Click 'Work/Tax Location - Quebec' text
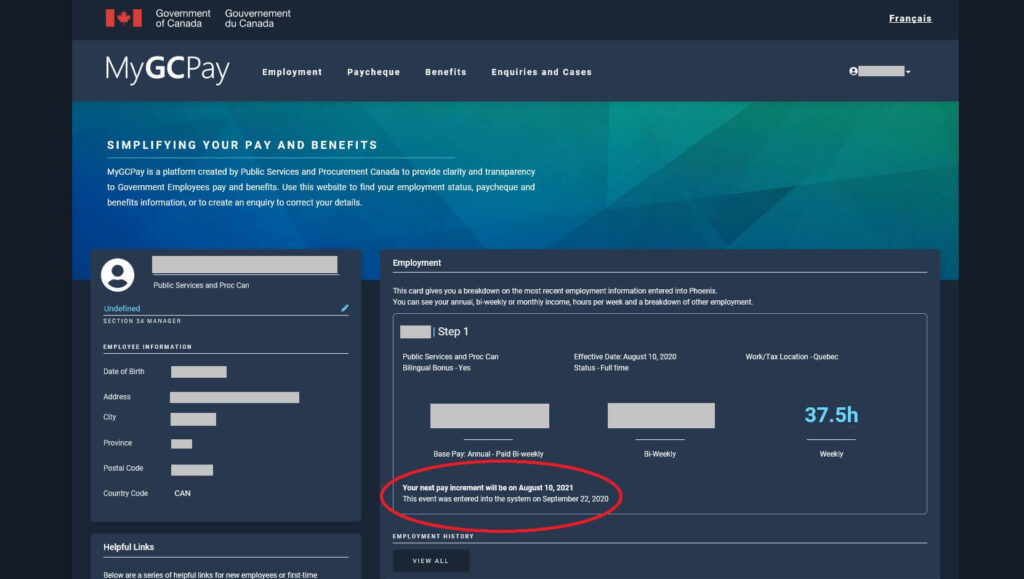The height and width of the screenshot is (579, 1024). point(792,357)
